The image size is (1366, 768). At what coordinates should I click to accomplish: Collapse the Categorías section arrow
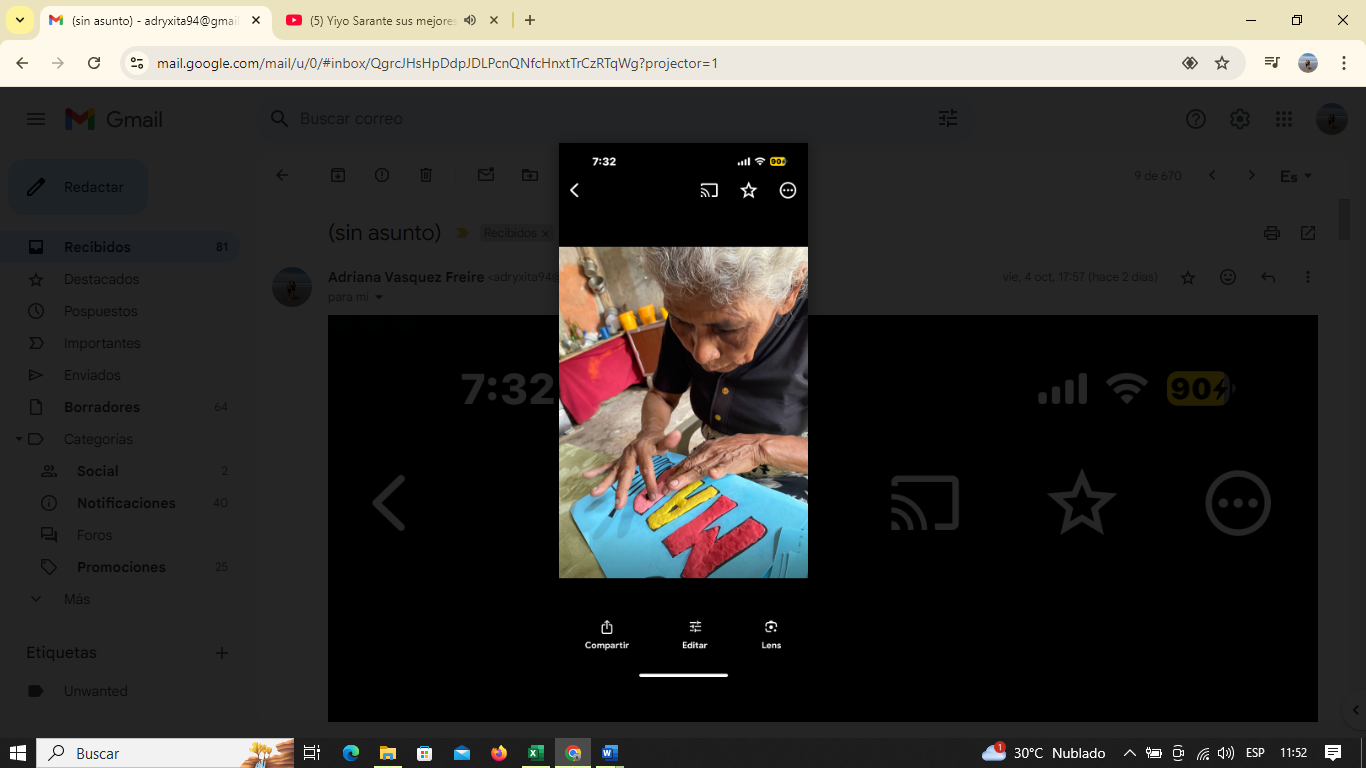click(19, 439)
